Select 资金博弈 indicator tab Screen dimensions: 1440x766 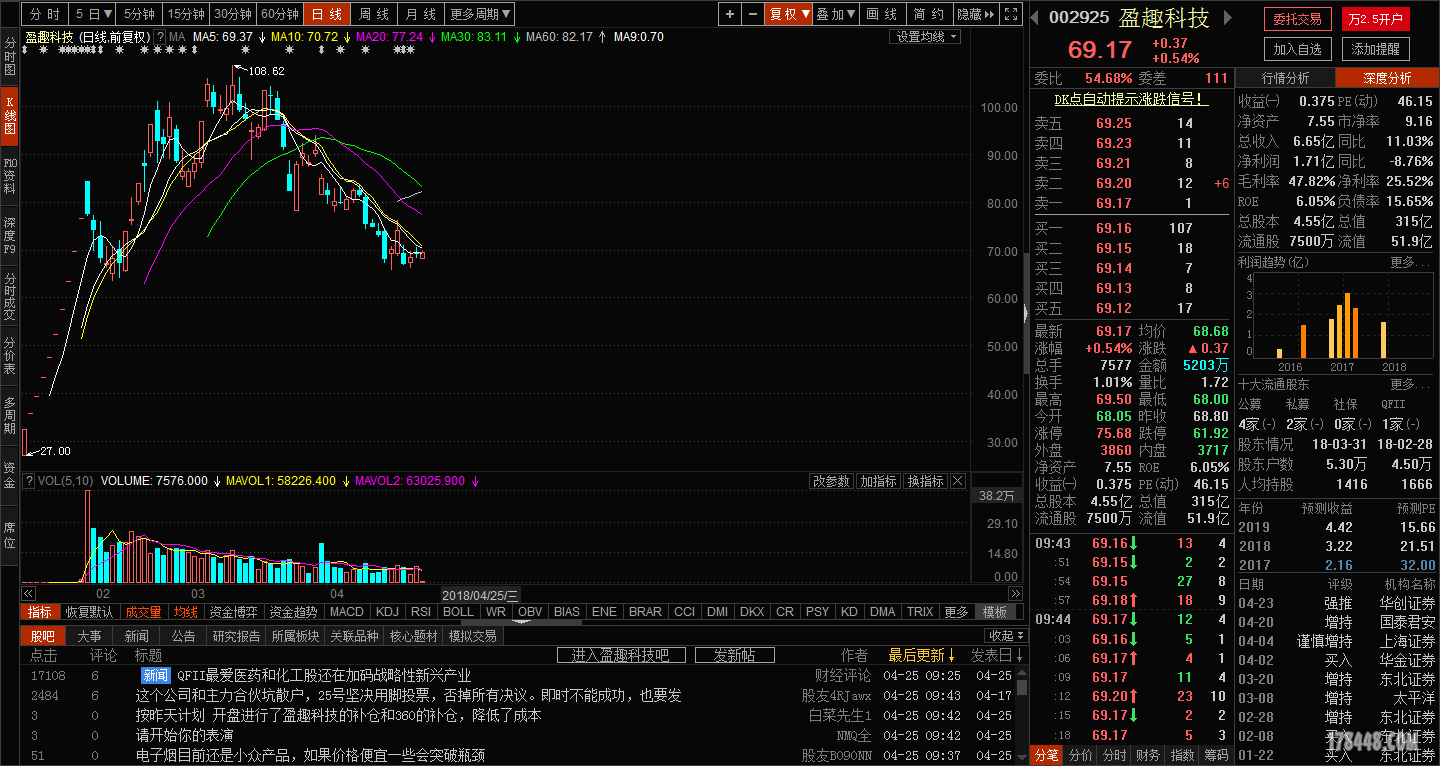pos(233,612)
